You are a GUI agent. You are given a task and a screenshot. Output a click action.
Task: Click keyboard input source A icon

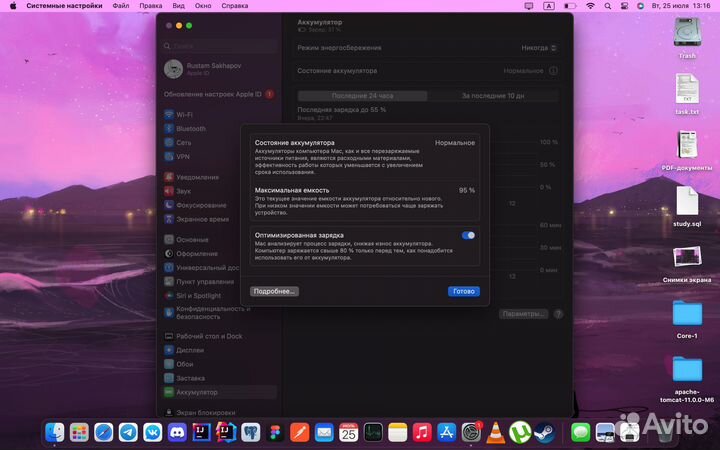[x=549, y=6]
